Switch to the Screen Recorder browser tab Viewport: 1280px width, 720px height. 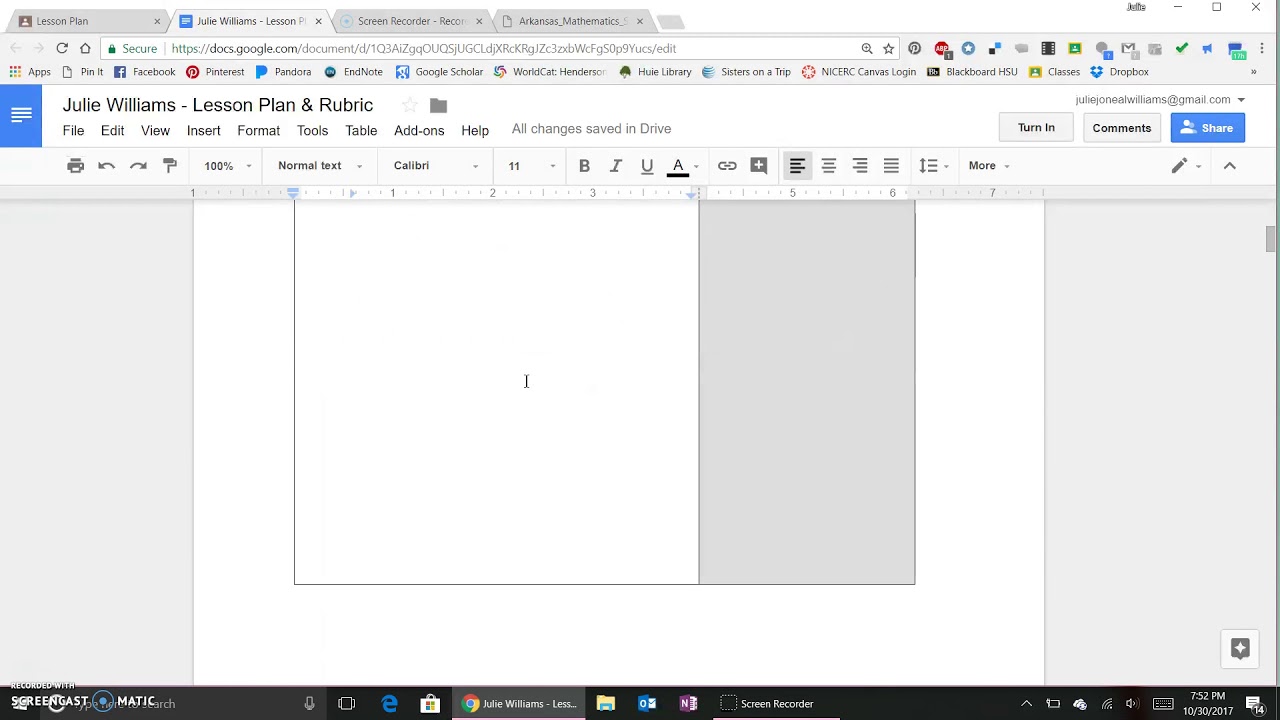pos(410,21)
